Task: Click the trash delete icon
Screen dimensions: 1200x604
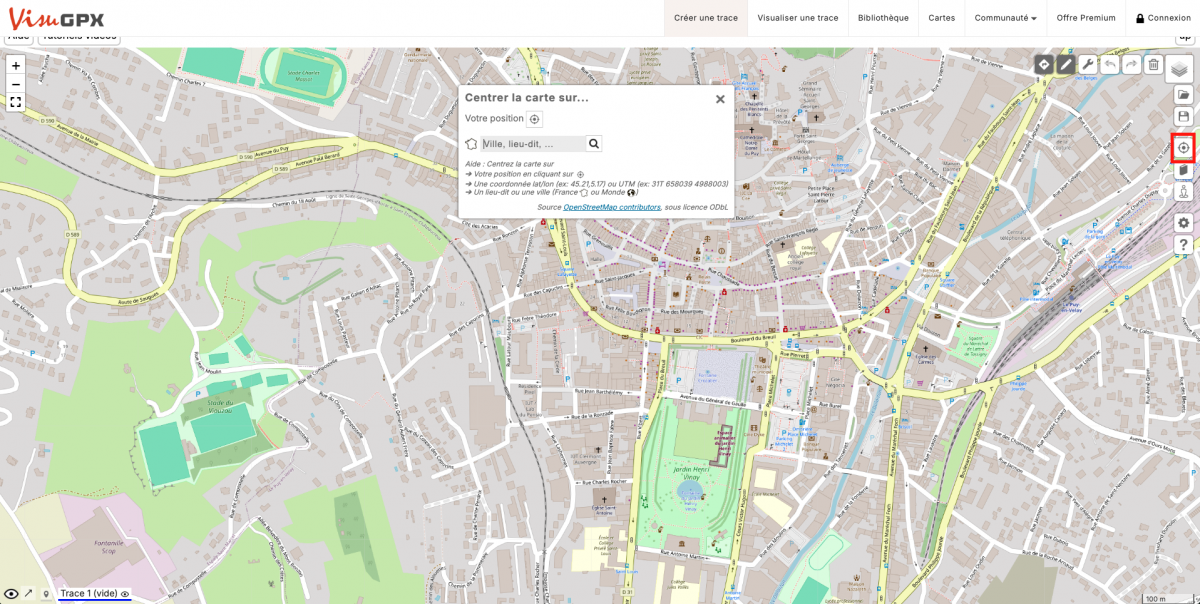Action: point(1153,65)
